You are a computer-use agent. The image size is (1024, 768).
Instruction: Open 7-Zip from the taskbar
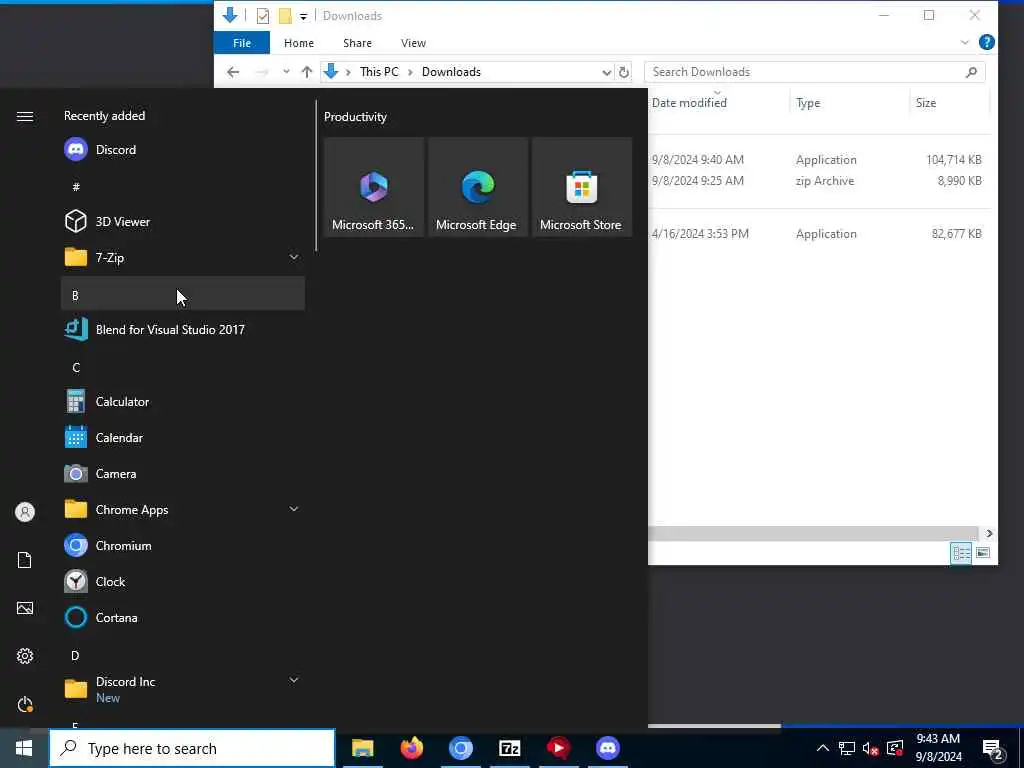[x=509, y=748]
